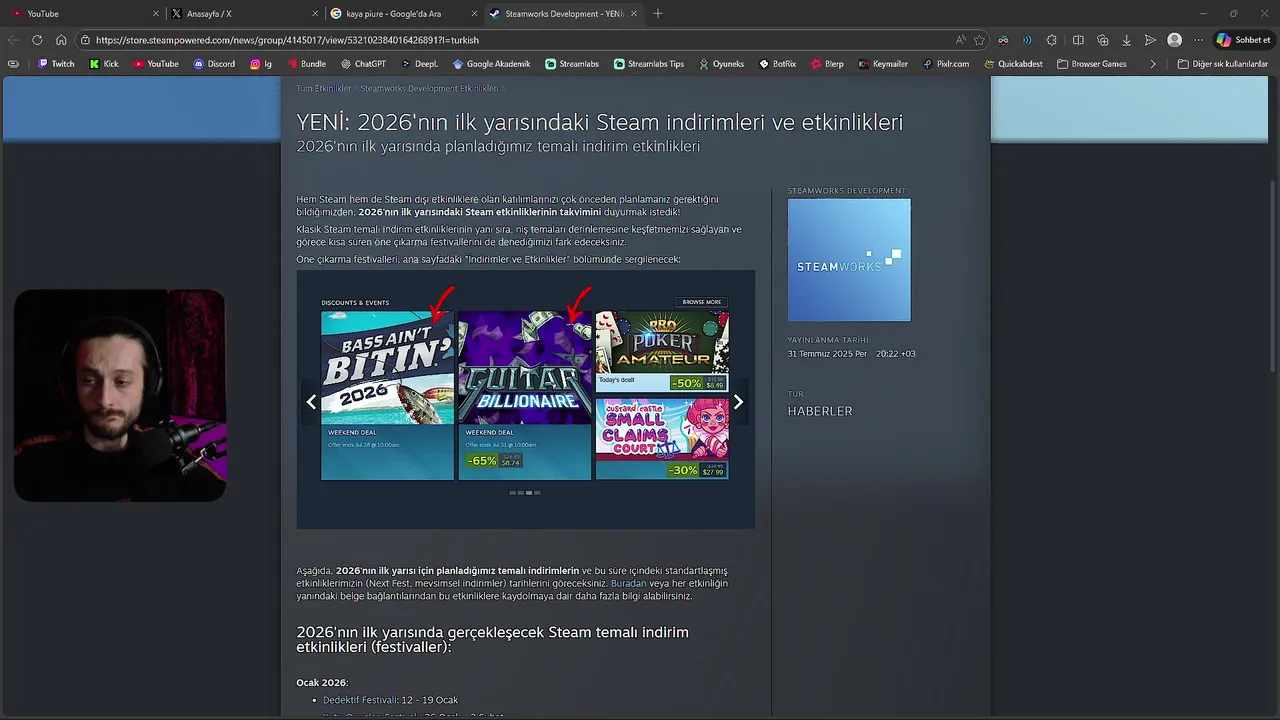This screenshot has height=720, width=1280.
Task: Click the back navigation arrow
Action: click(13, 40)
